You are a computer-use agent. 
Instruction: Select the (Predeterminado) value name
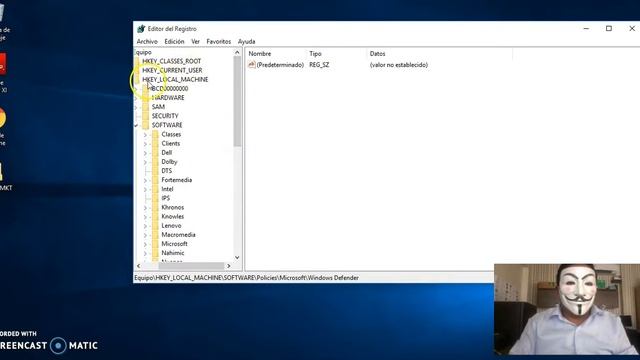(280, 65)
